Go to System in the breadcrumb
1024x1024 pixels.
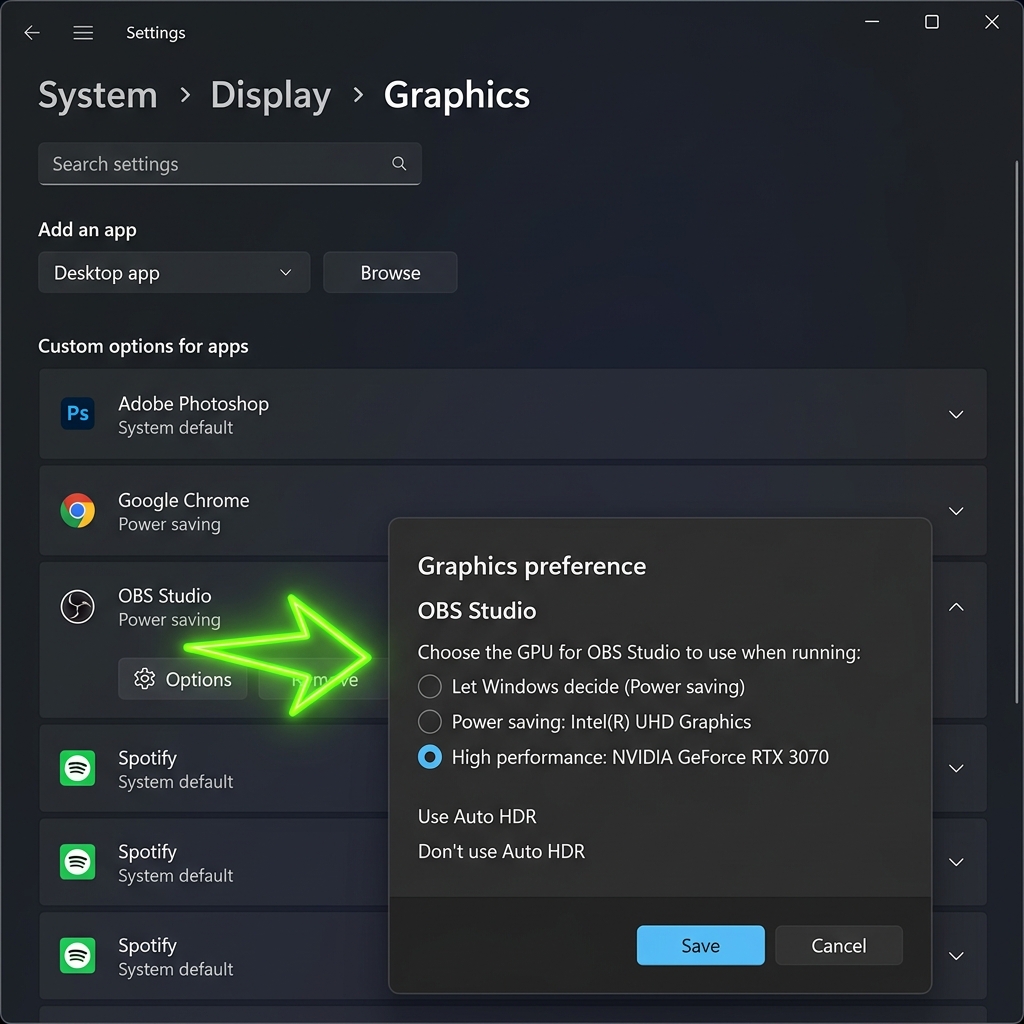coord(98,95)
